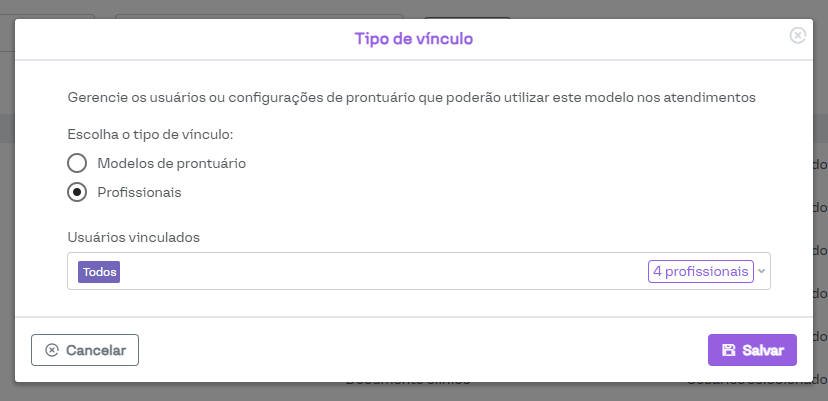Image resolution: width=828 pixels, height=401 pixels.
Task: Close the Tipo de vínculo dialog
Action: pos(797,35)
